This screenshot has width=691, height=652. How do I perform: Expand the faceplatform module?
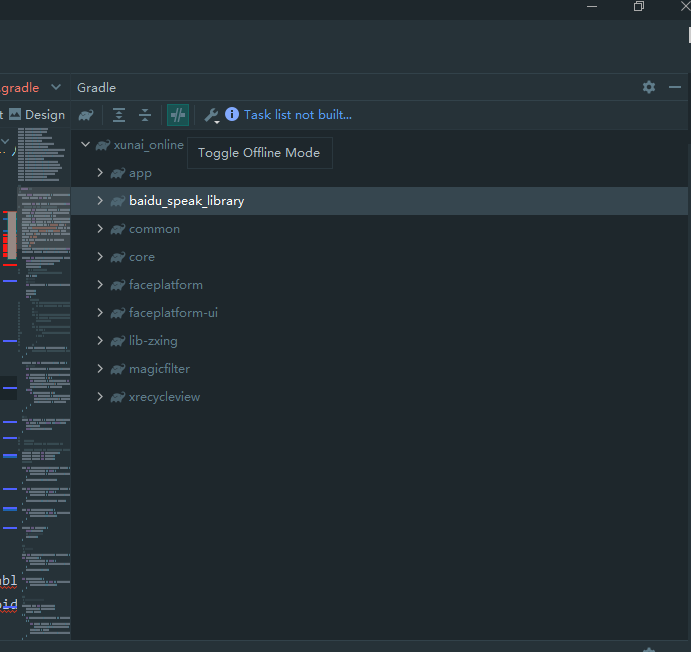(100, 285)
